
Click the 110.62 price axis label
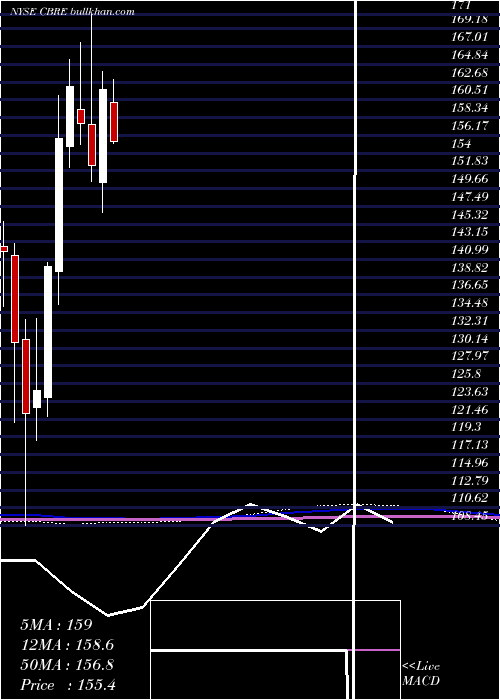point(470,497)
